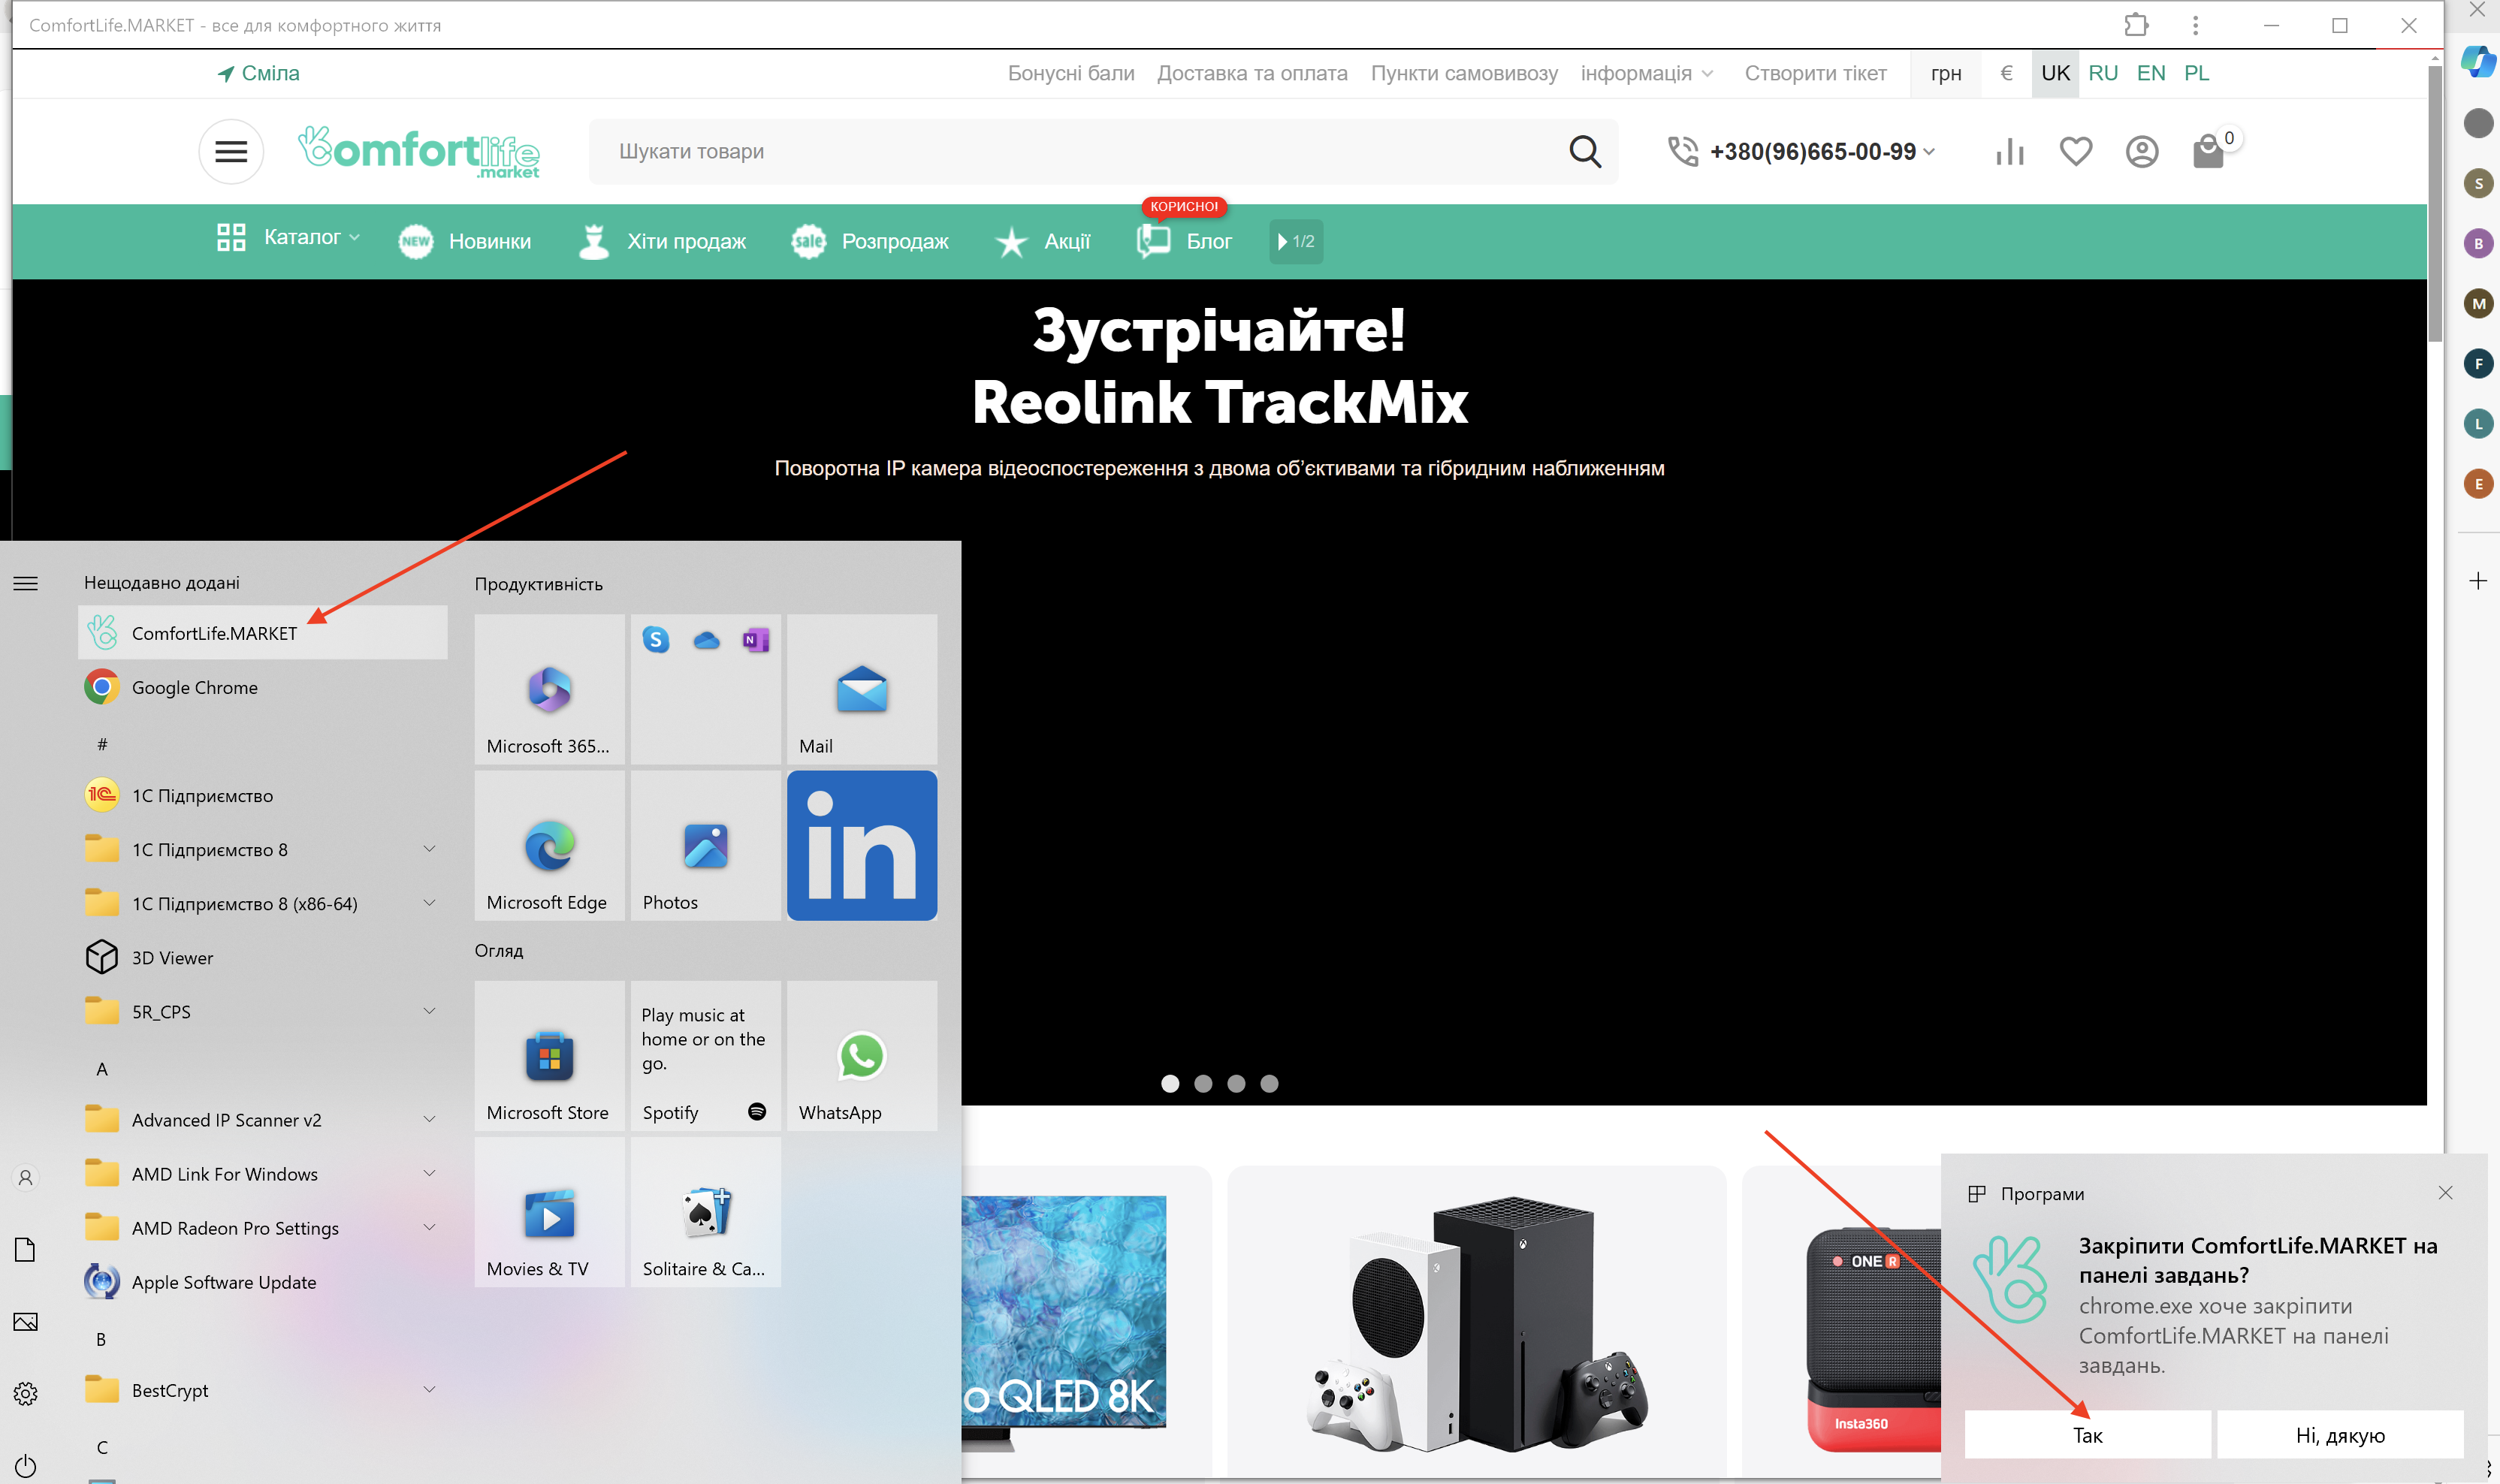Open the user account icon
The height and width of the screenshot is (1484, 2500).
click(2142, 151)
